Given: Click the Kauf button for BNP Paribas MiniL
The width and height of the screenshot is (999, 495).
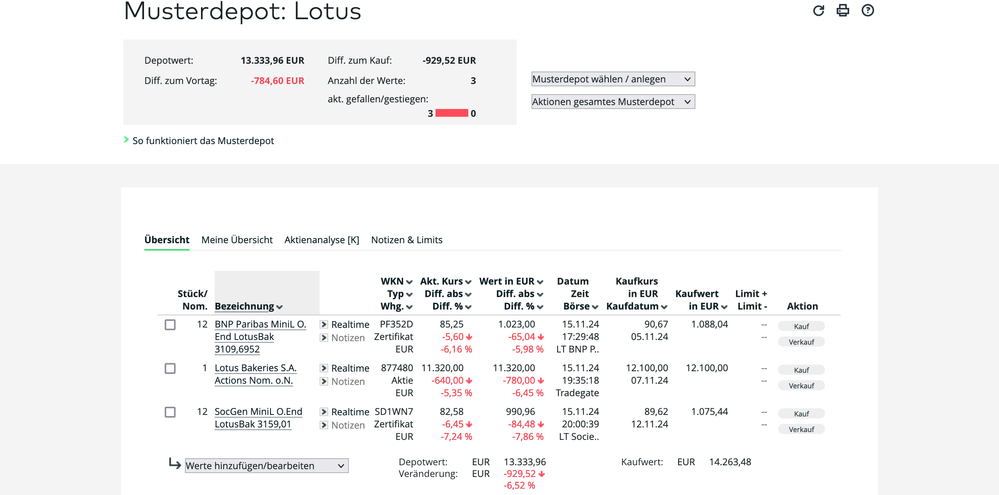Looking at the screenshot, I should [x=801, y=326].
